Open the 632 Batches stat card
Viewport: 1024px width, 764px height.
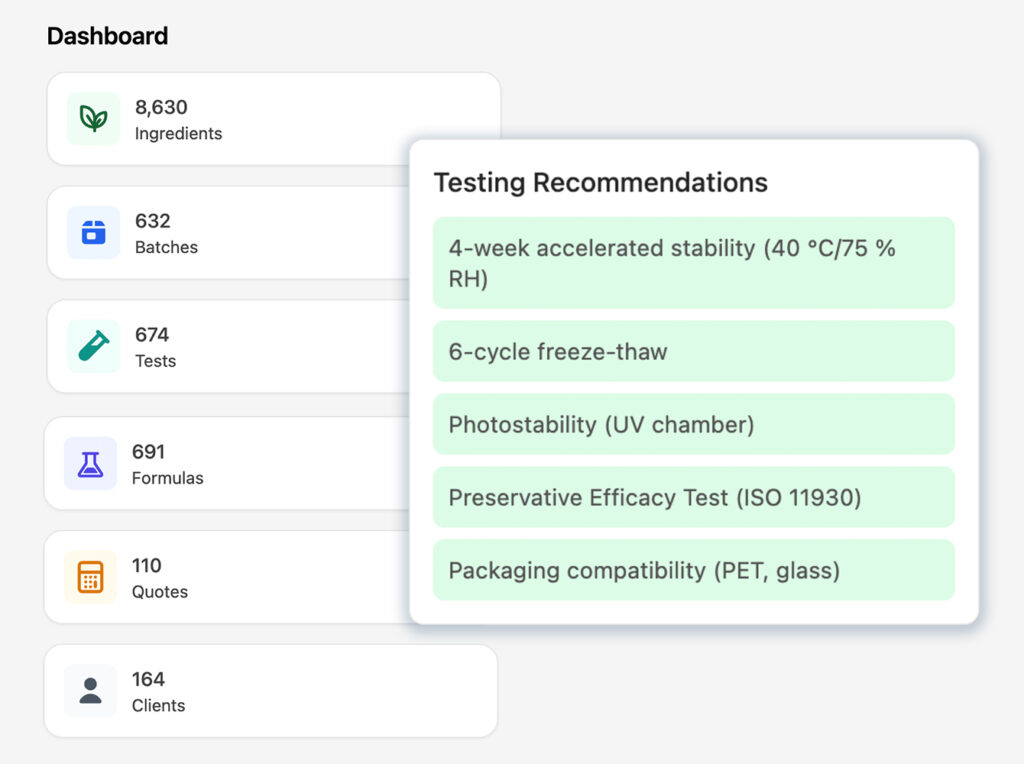click(x=228, y=232)
